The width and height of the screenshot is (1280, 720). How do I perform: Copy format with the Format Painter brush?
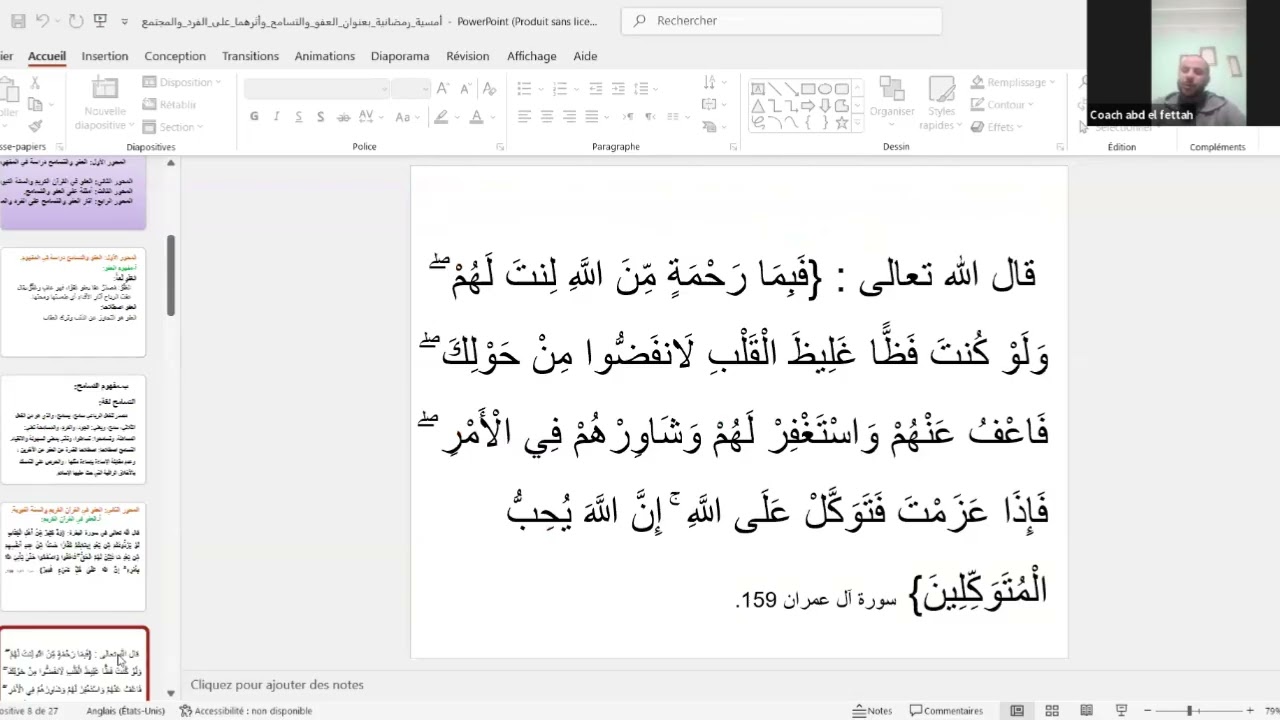coord(35,126)
